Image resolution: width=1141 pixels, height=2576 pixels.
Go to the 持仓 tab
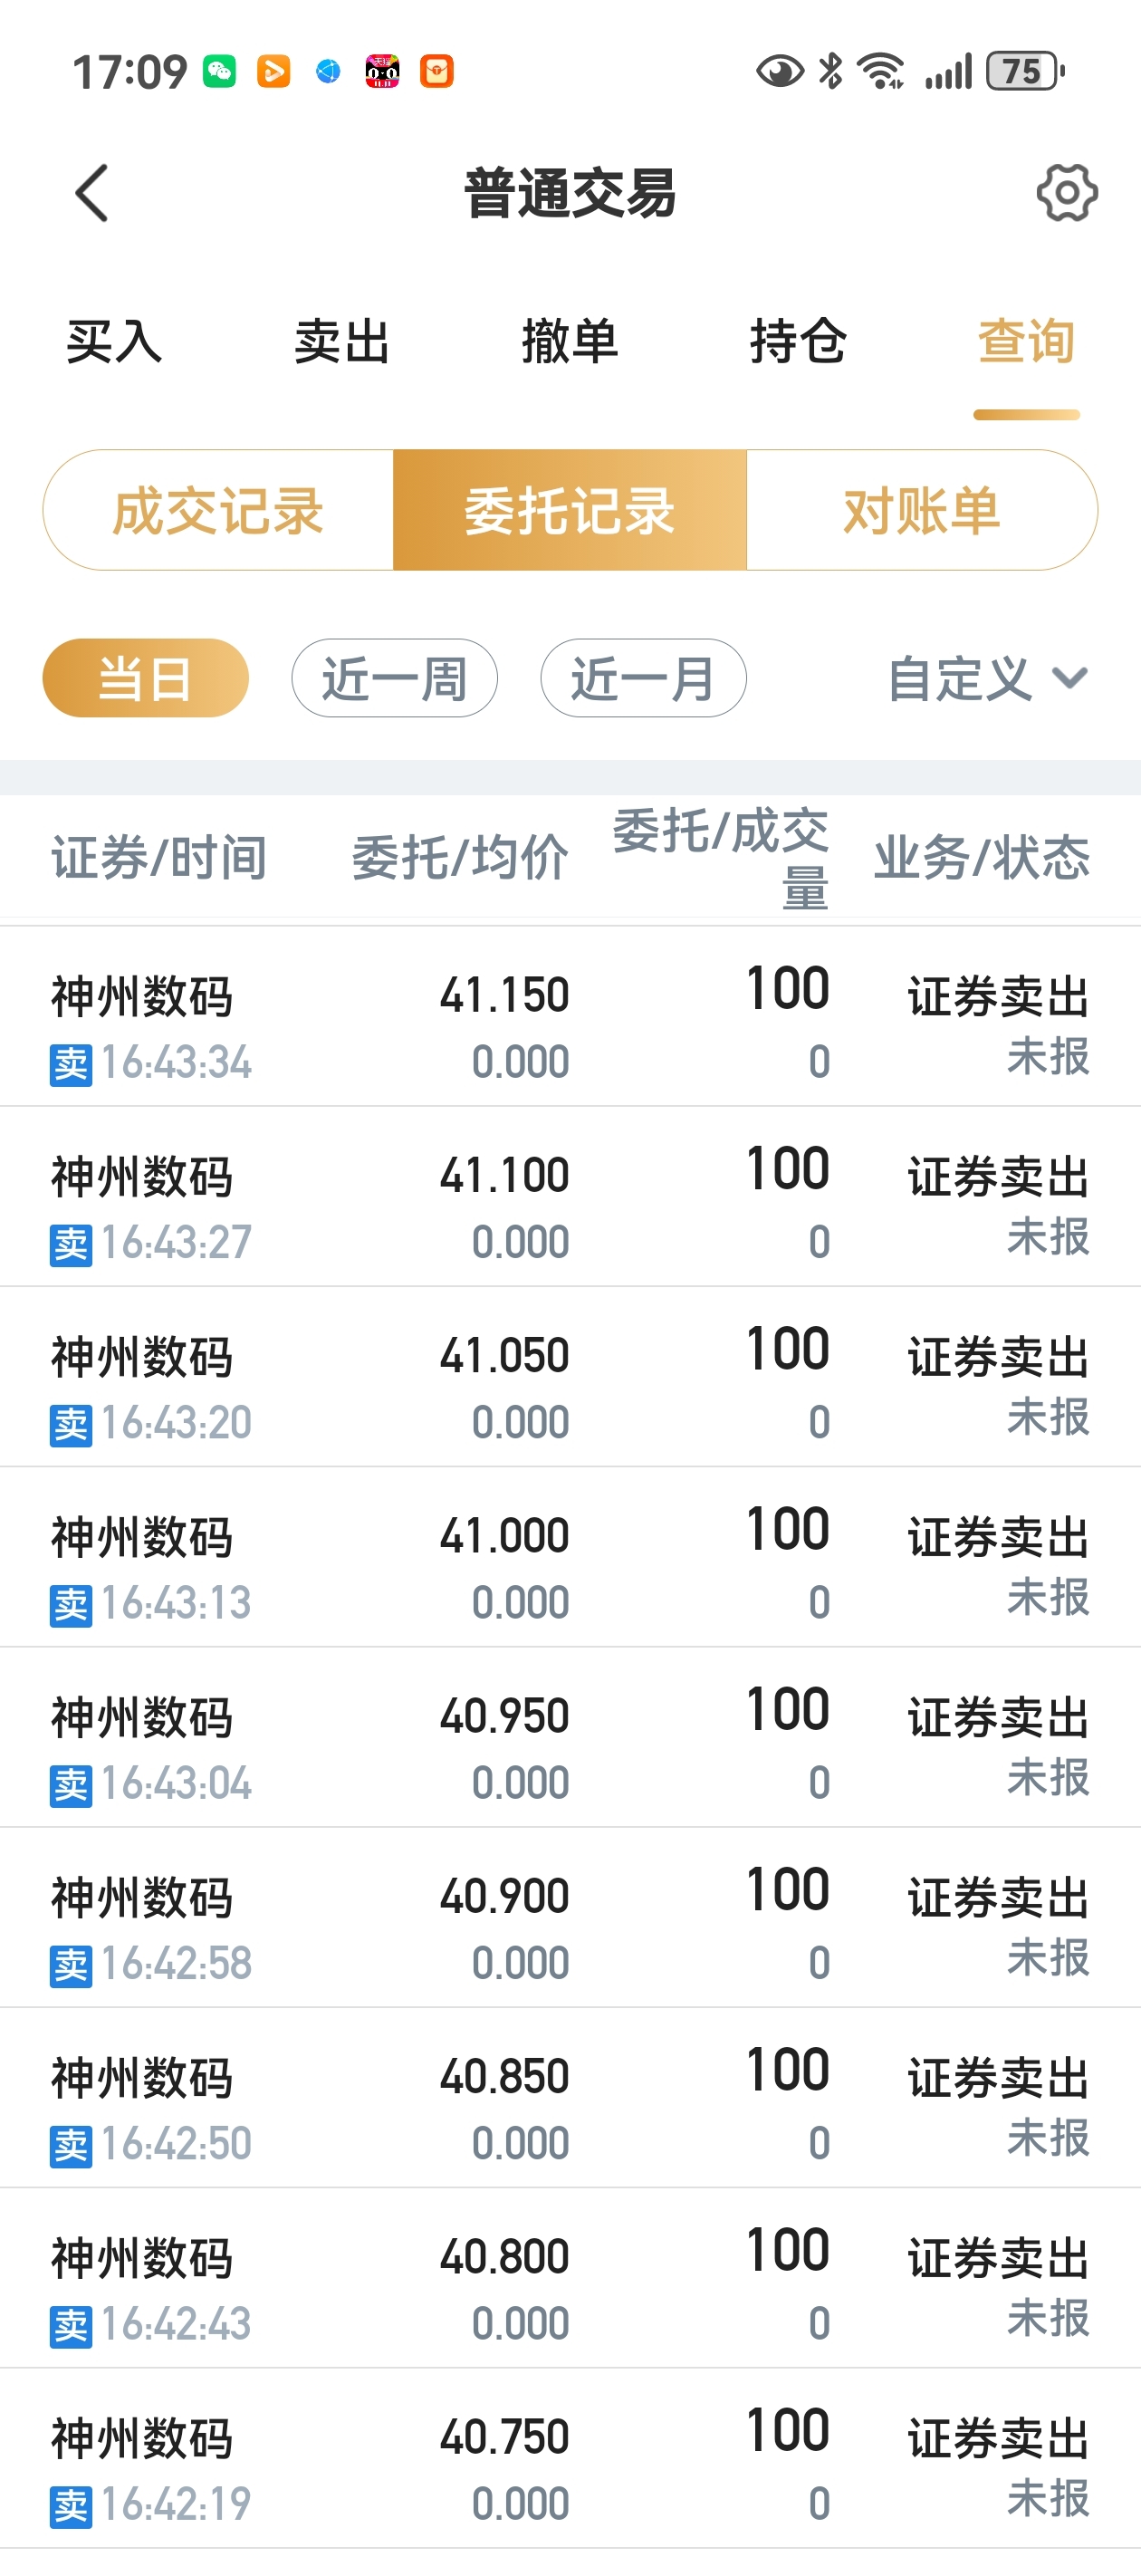pos(798,342)
